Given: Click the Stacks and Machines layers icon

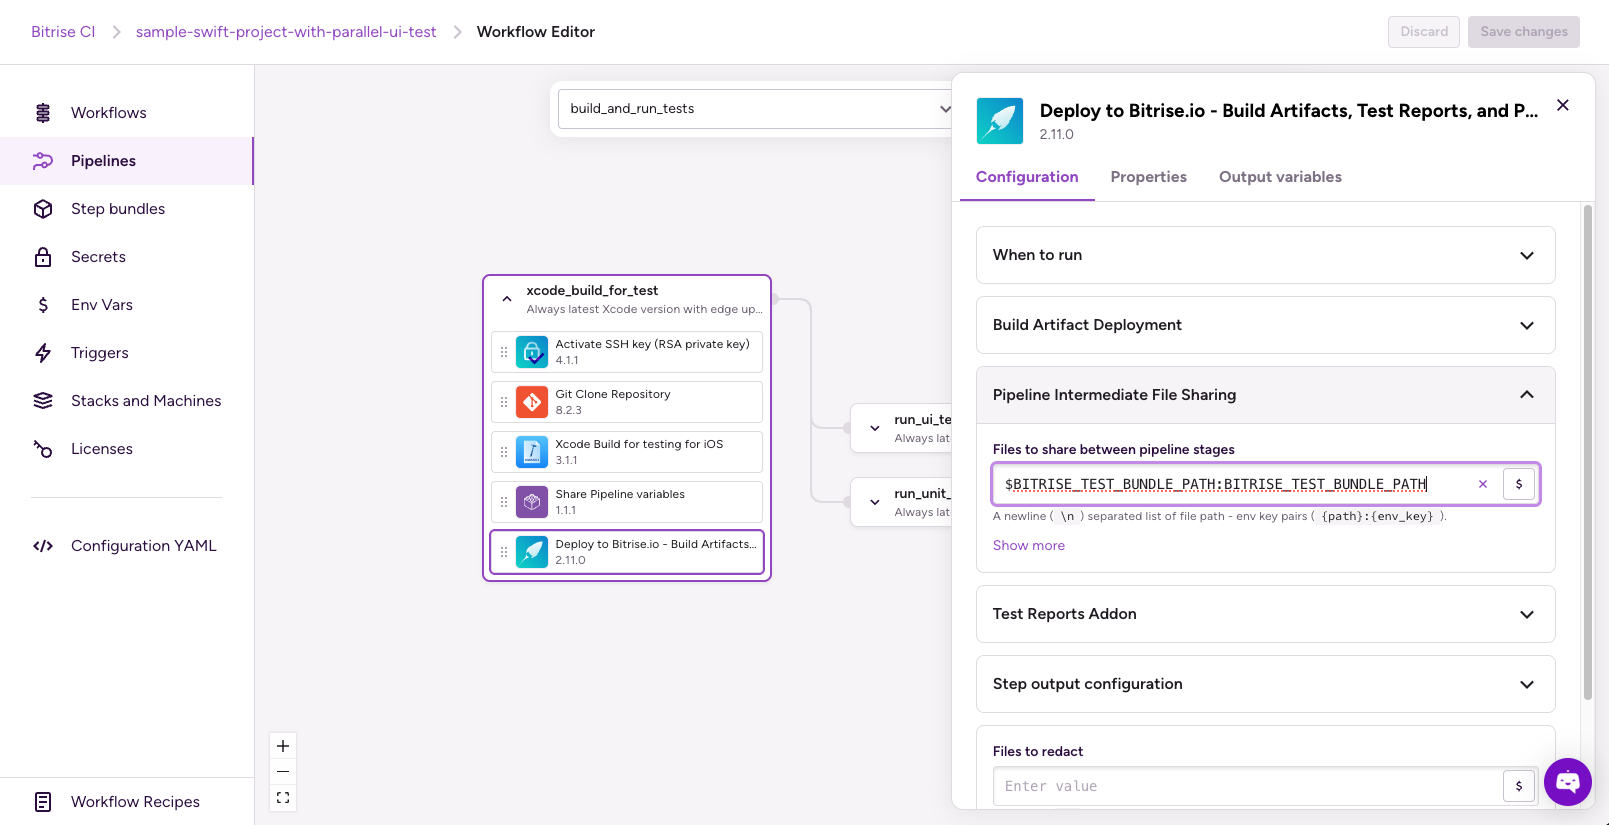Looking at the screenshot, I should pyautogui.click(x=43, y=401).
